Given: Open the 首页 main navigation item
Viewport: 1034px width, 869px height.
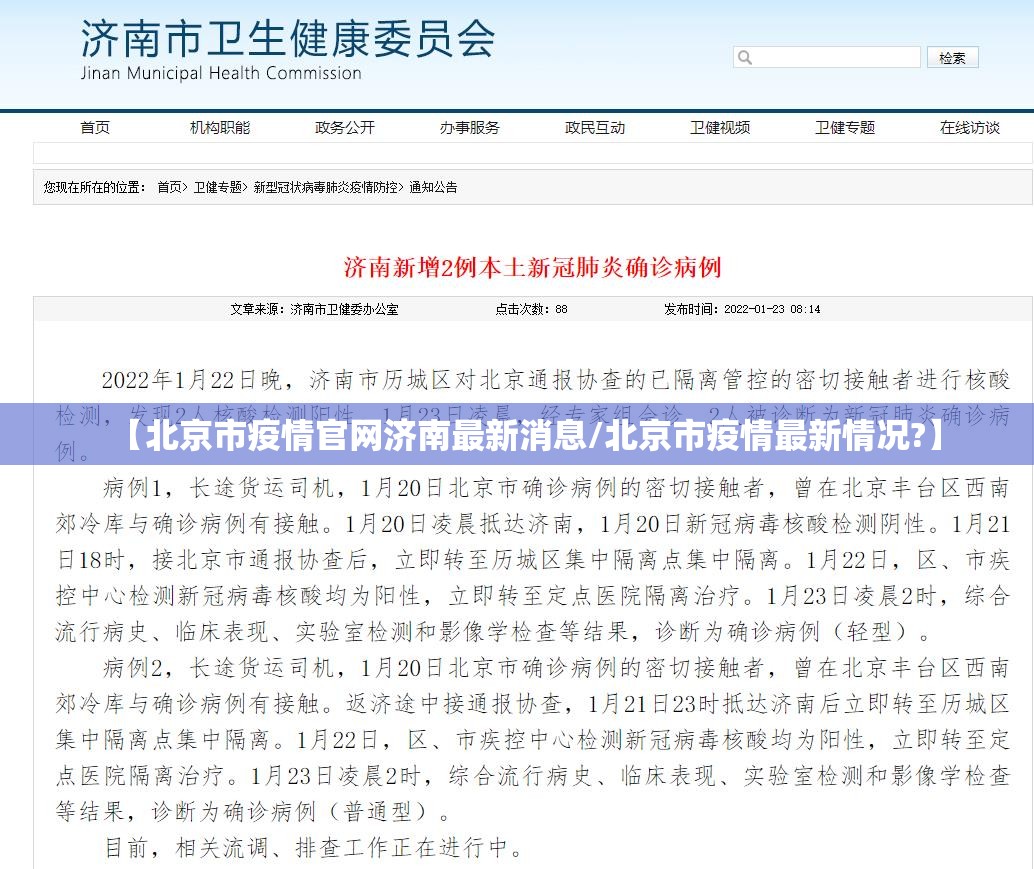Looking at the screenshot, I should pos(95,127).
